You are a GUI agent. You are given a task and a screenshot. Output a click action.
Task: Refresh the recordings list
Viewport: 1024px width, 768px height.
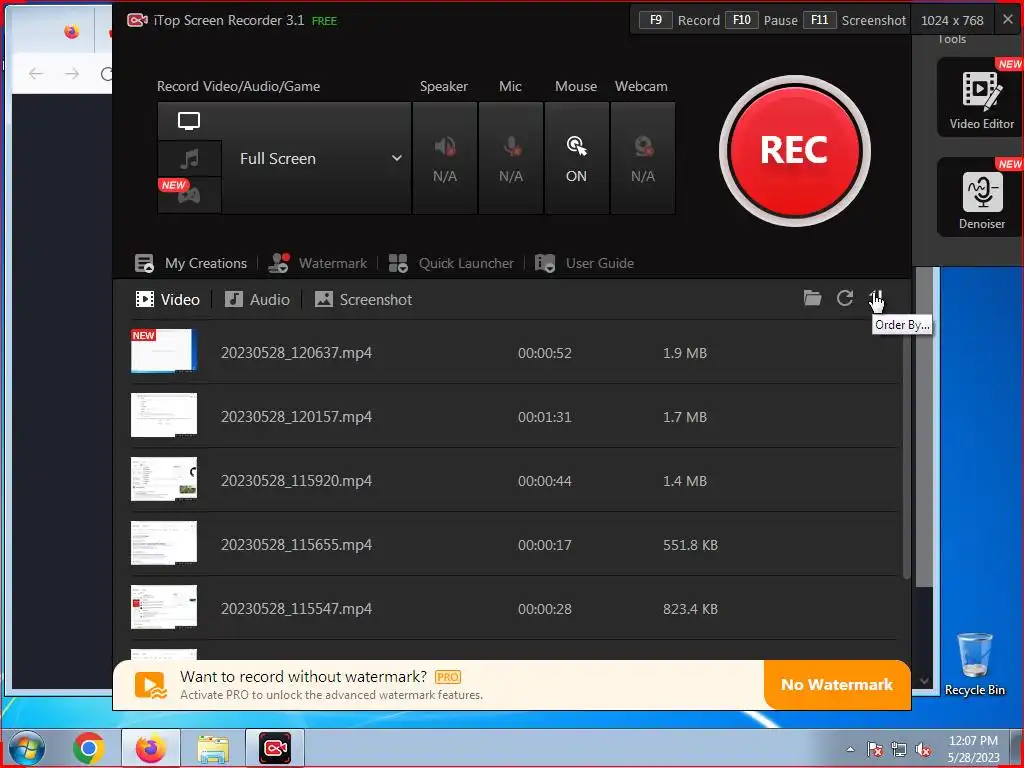click(845, 298)
